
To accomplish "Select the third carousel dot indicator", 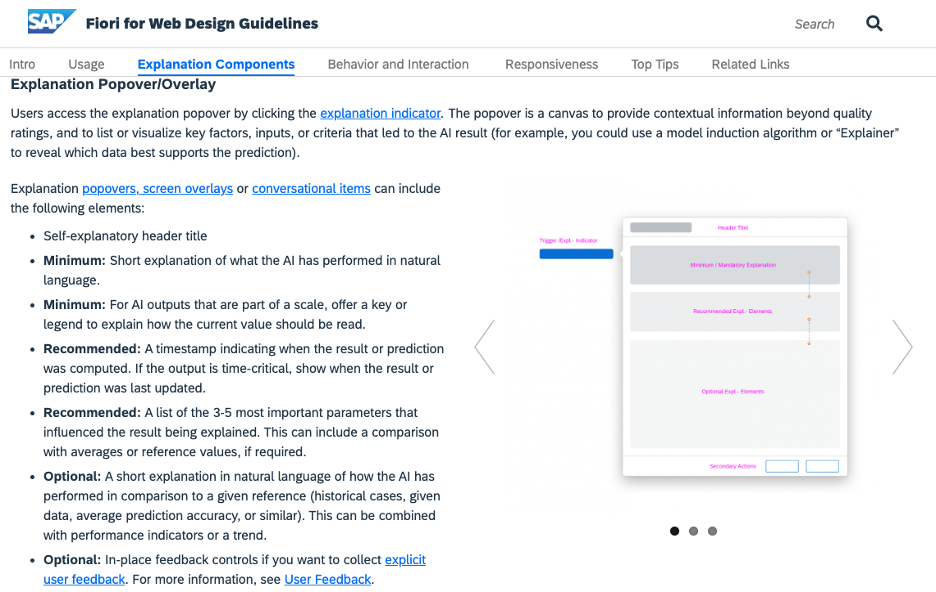I will tap(712, 531).
